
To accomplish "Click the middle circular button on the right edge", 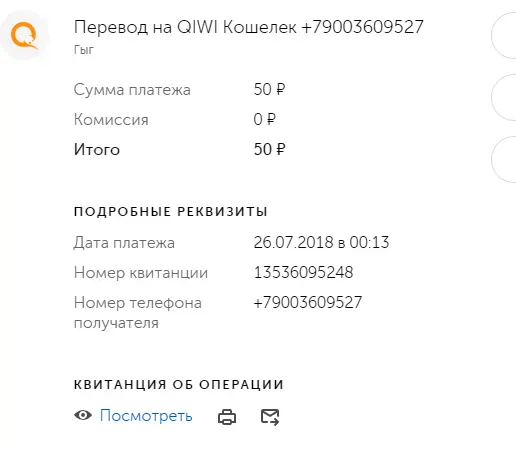I will click(504, 97).
